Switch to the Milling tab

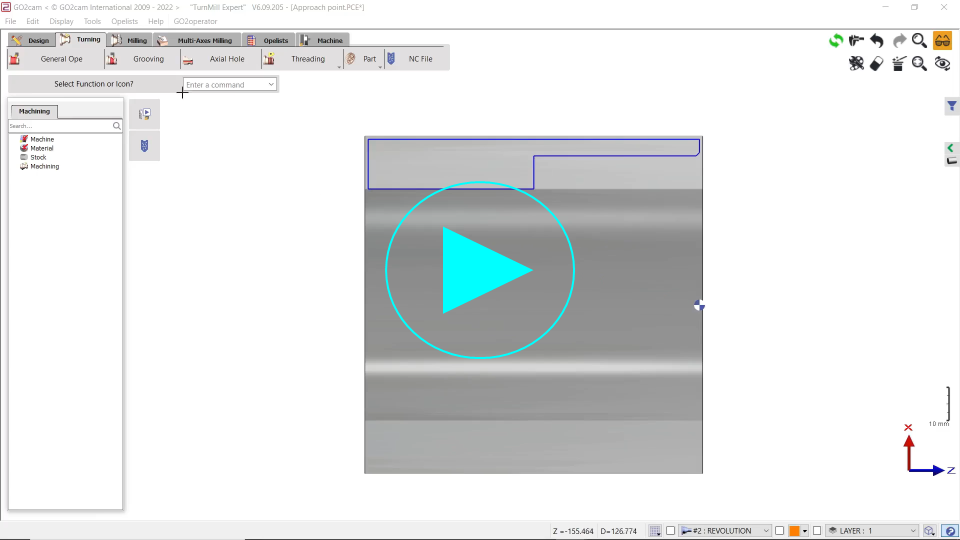click(129, 40)
